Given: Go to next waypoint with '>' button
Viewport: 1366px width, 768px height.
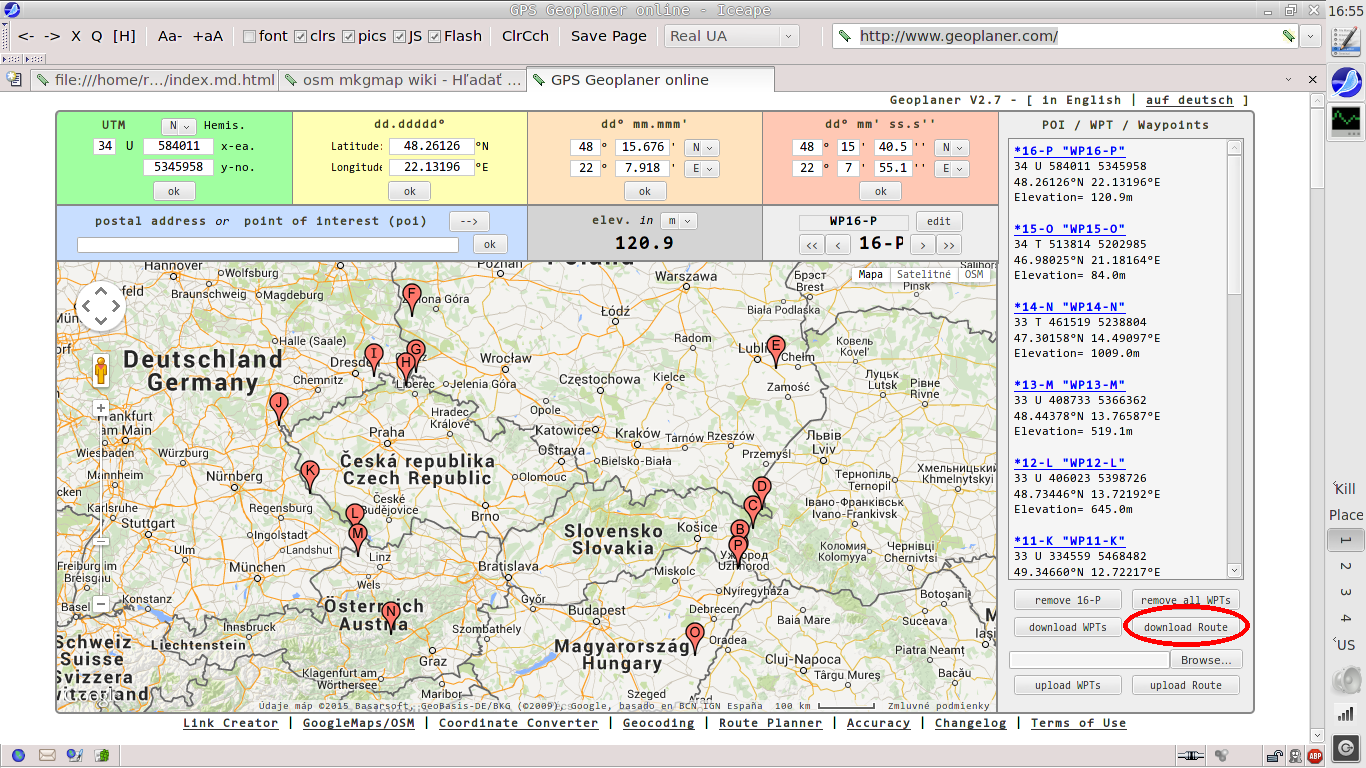Looking at the screenshot, I should click(922, 244).
